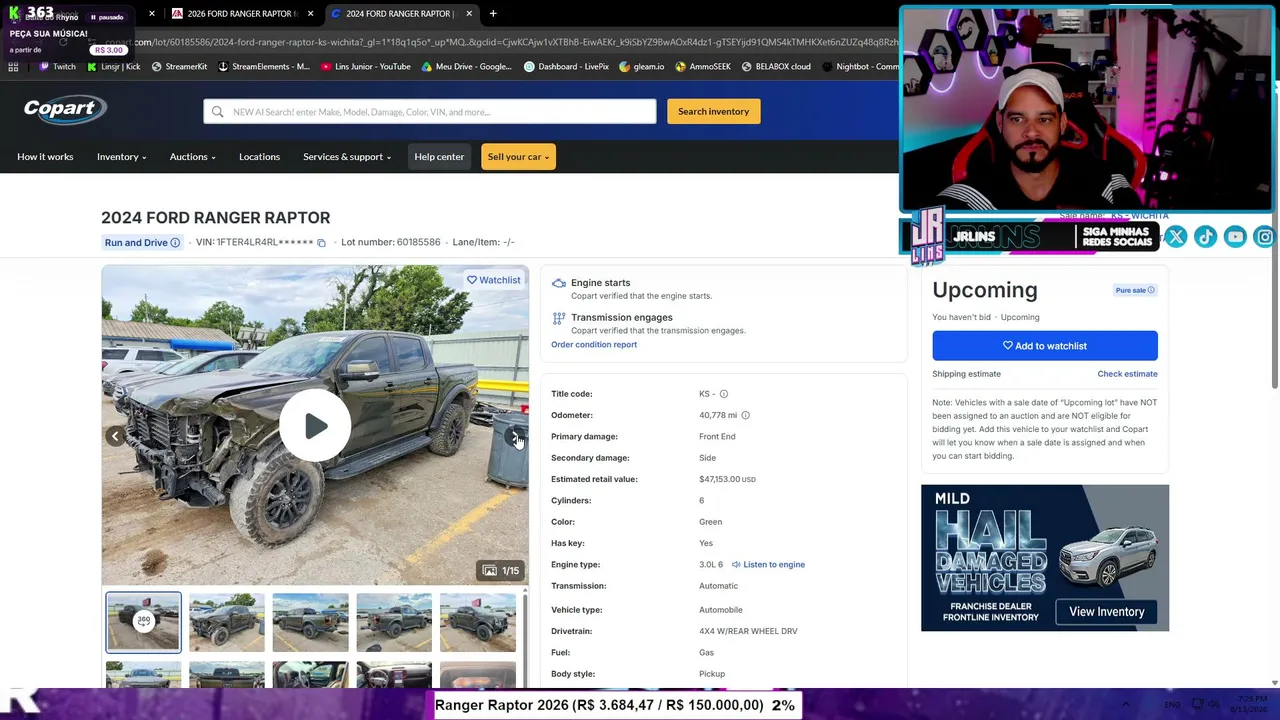The width and height of the screenshot is (1280, 720).
Task: Select the second photo thumbnail
Action: pos(227,622)
